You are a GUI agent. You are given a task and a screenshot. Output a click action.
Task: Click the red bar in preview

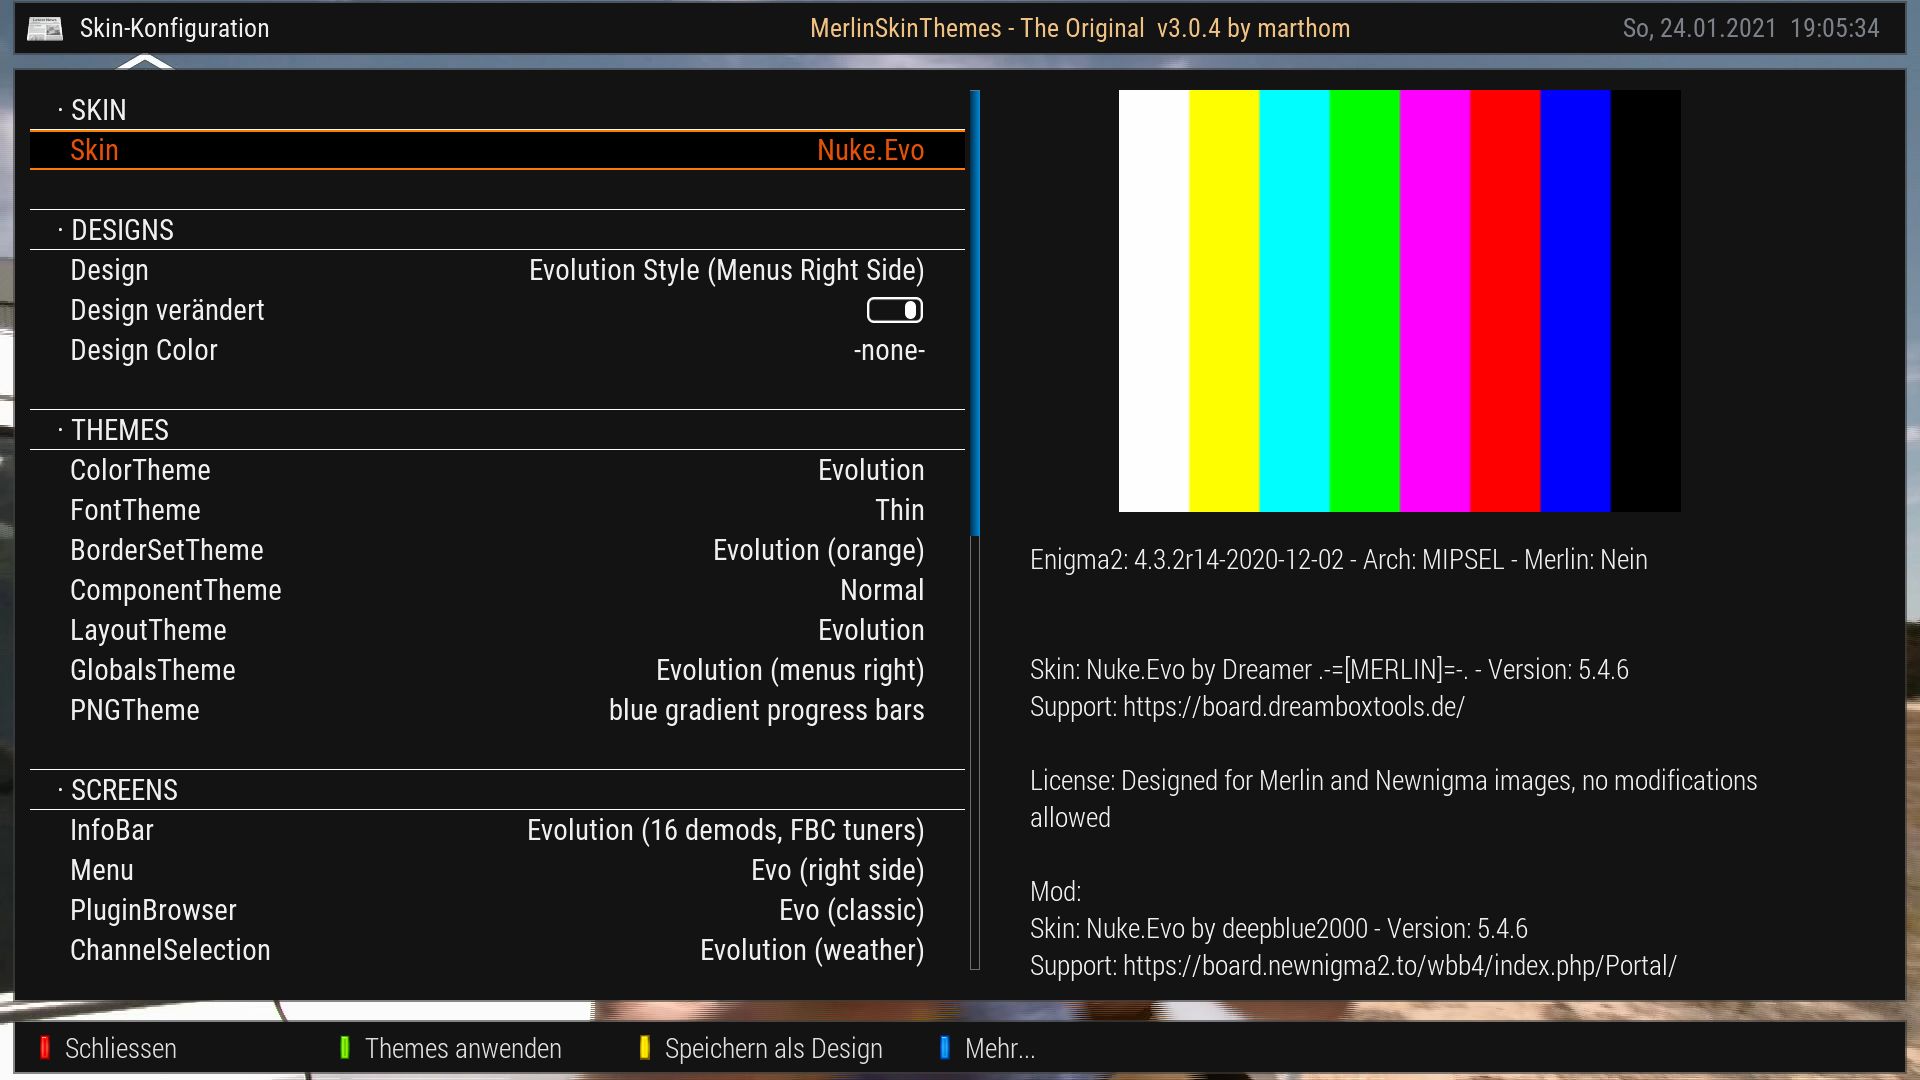1505,301
